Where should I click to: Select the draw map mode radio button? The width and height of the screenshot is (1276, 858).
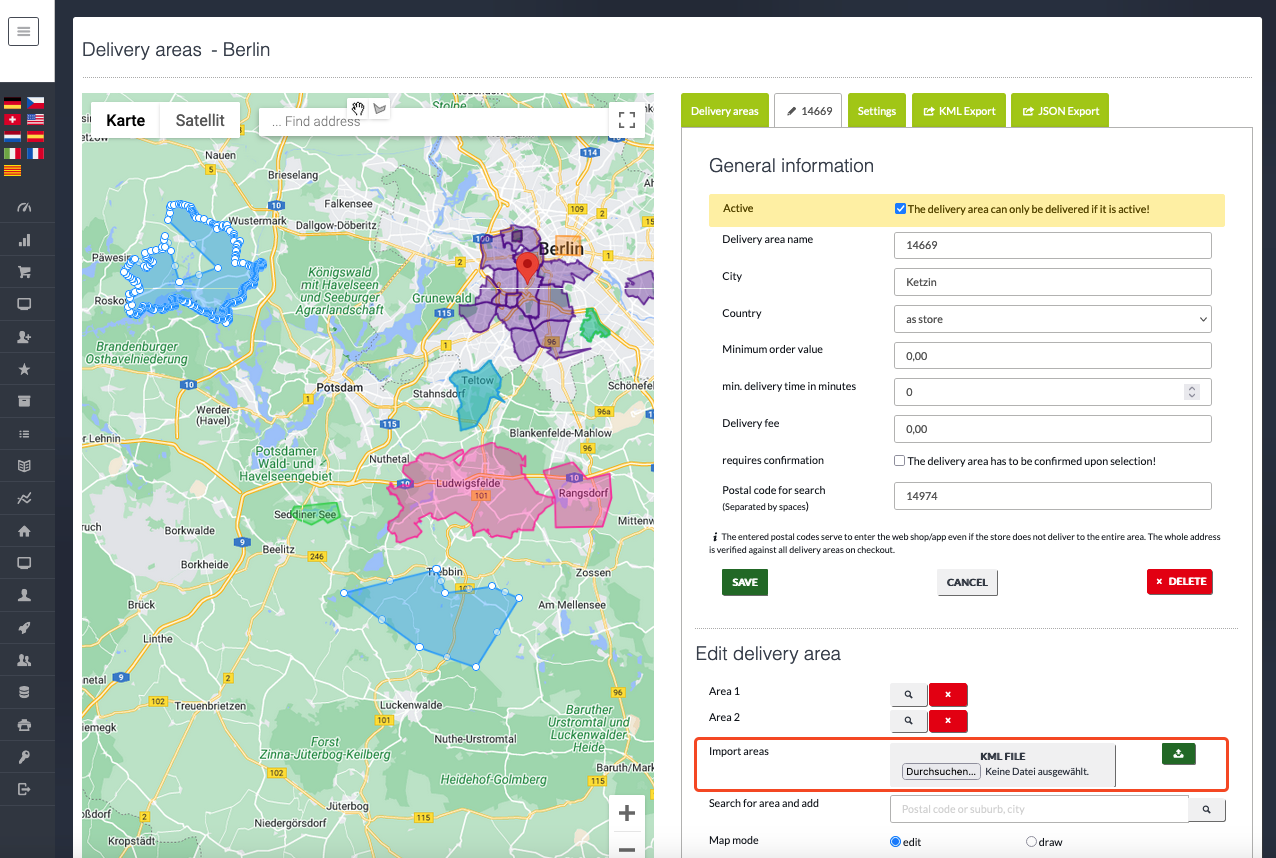coord(1031,842)
